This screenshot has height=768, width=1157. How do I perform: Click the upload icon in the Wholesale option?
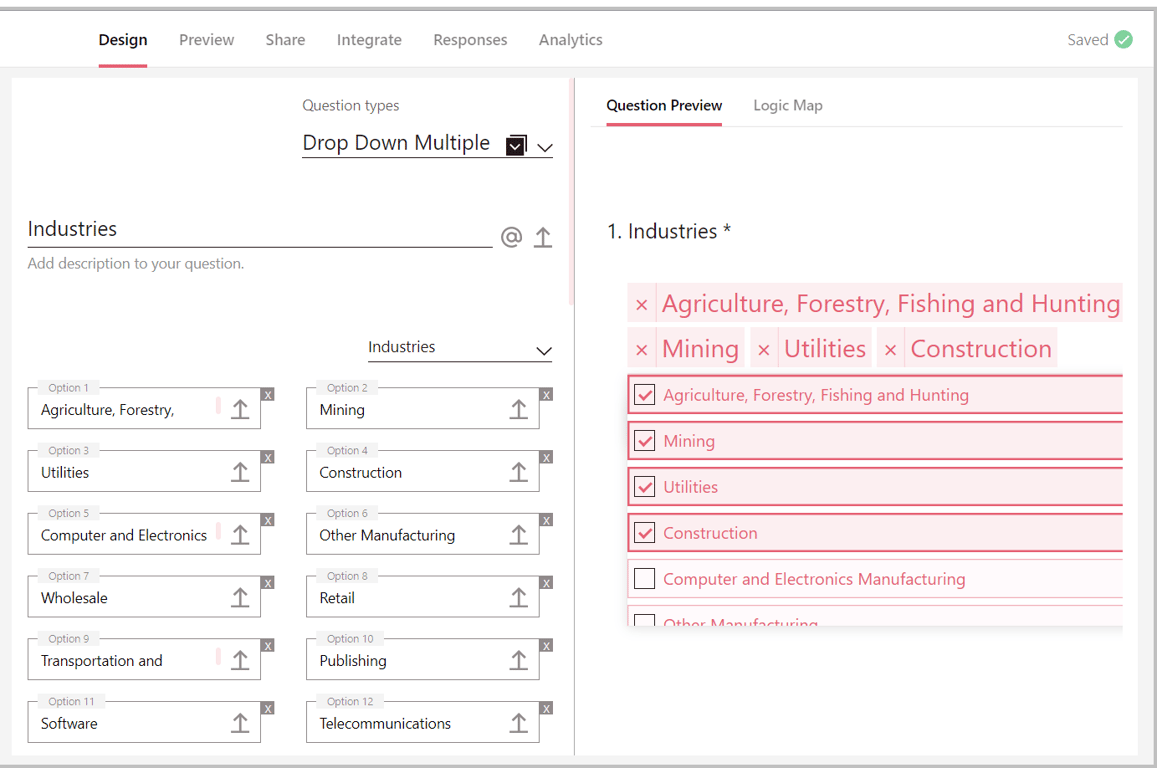pyautogui.click(x=240, y=597)
